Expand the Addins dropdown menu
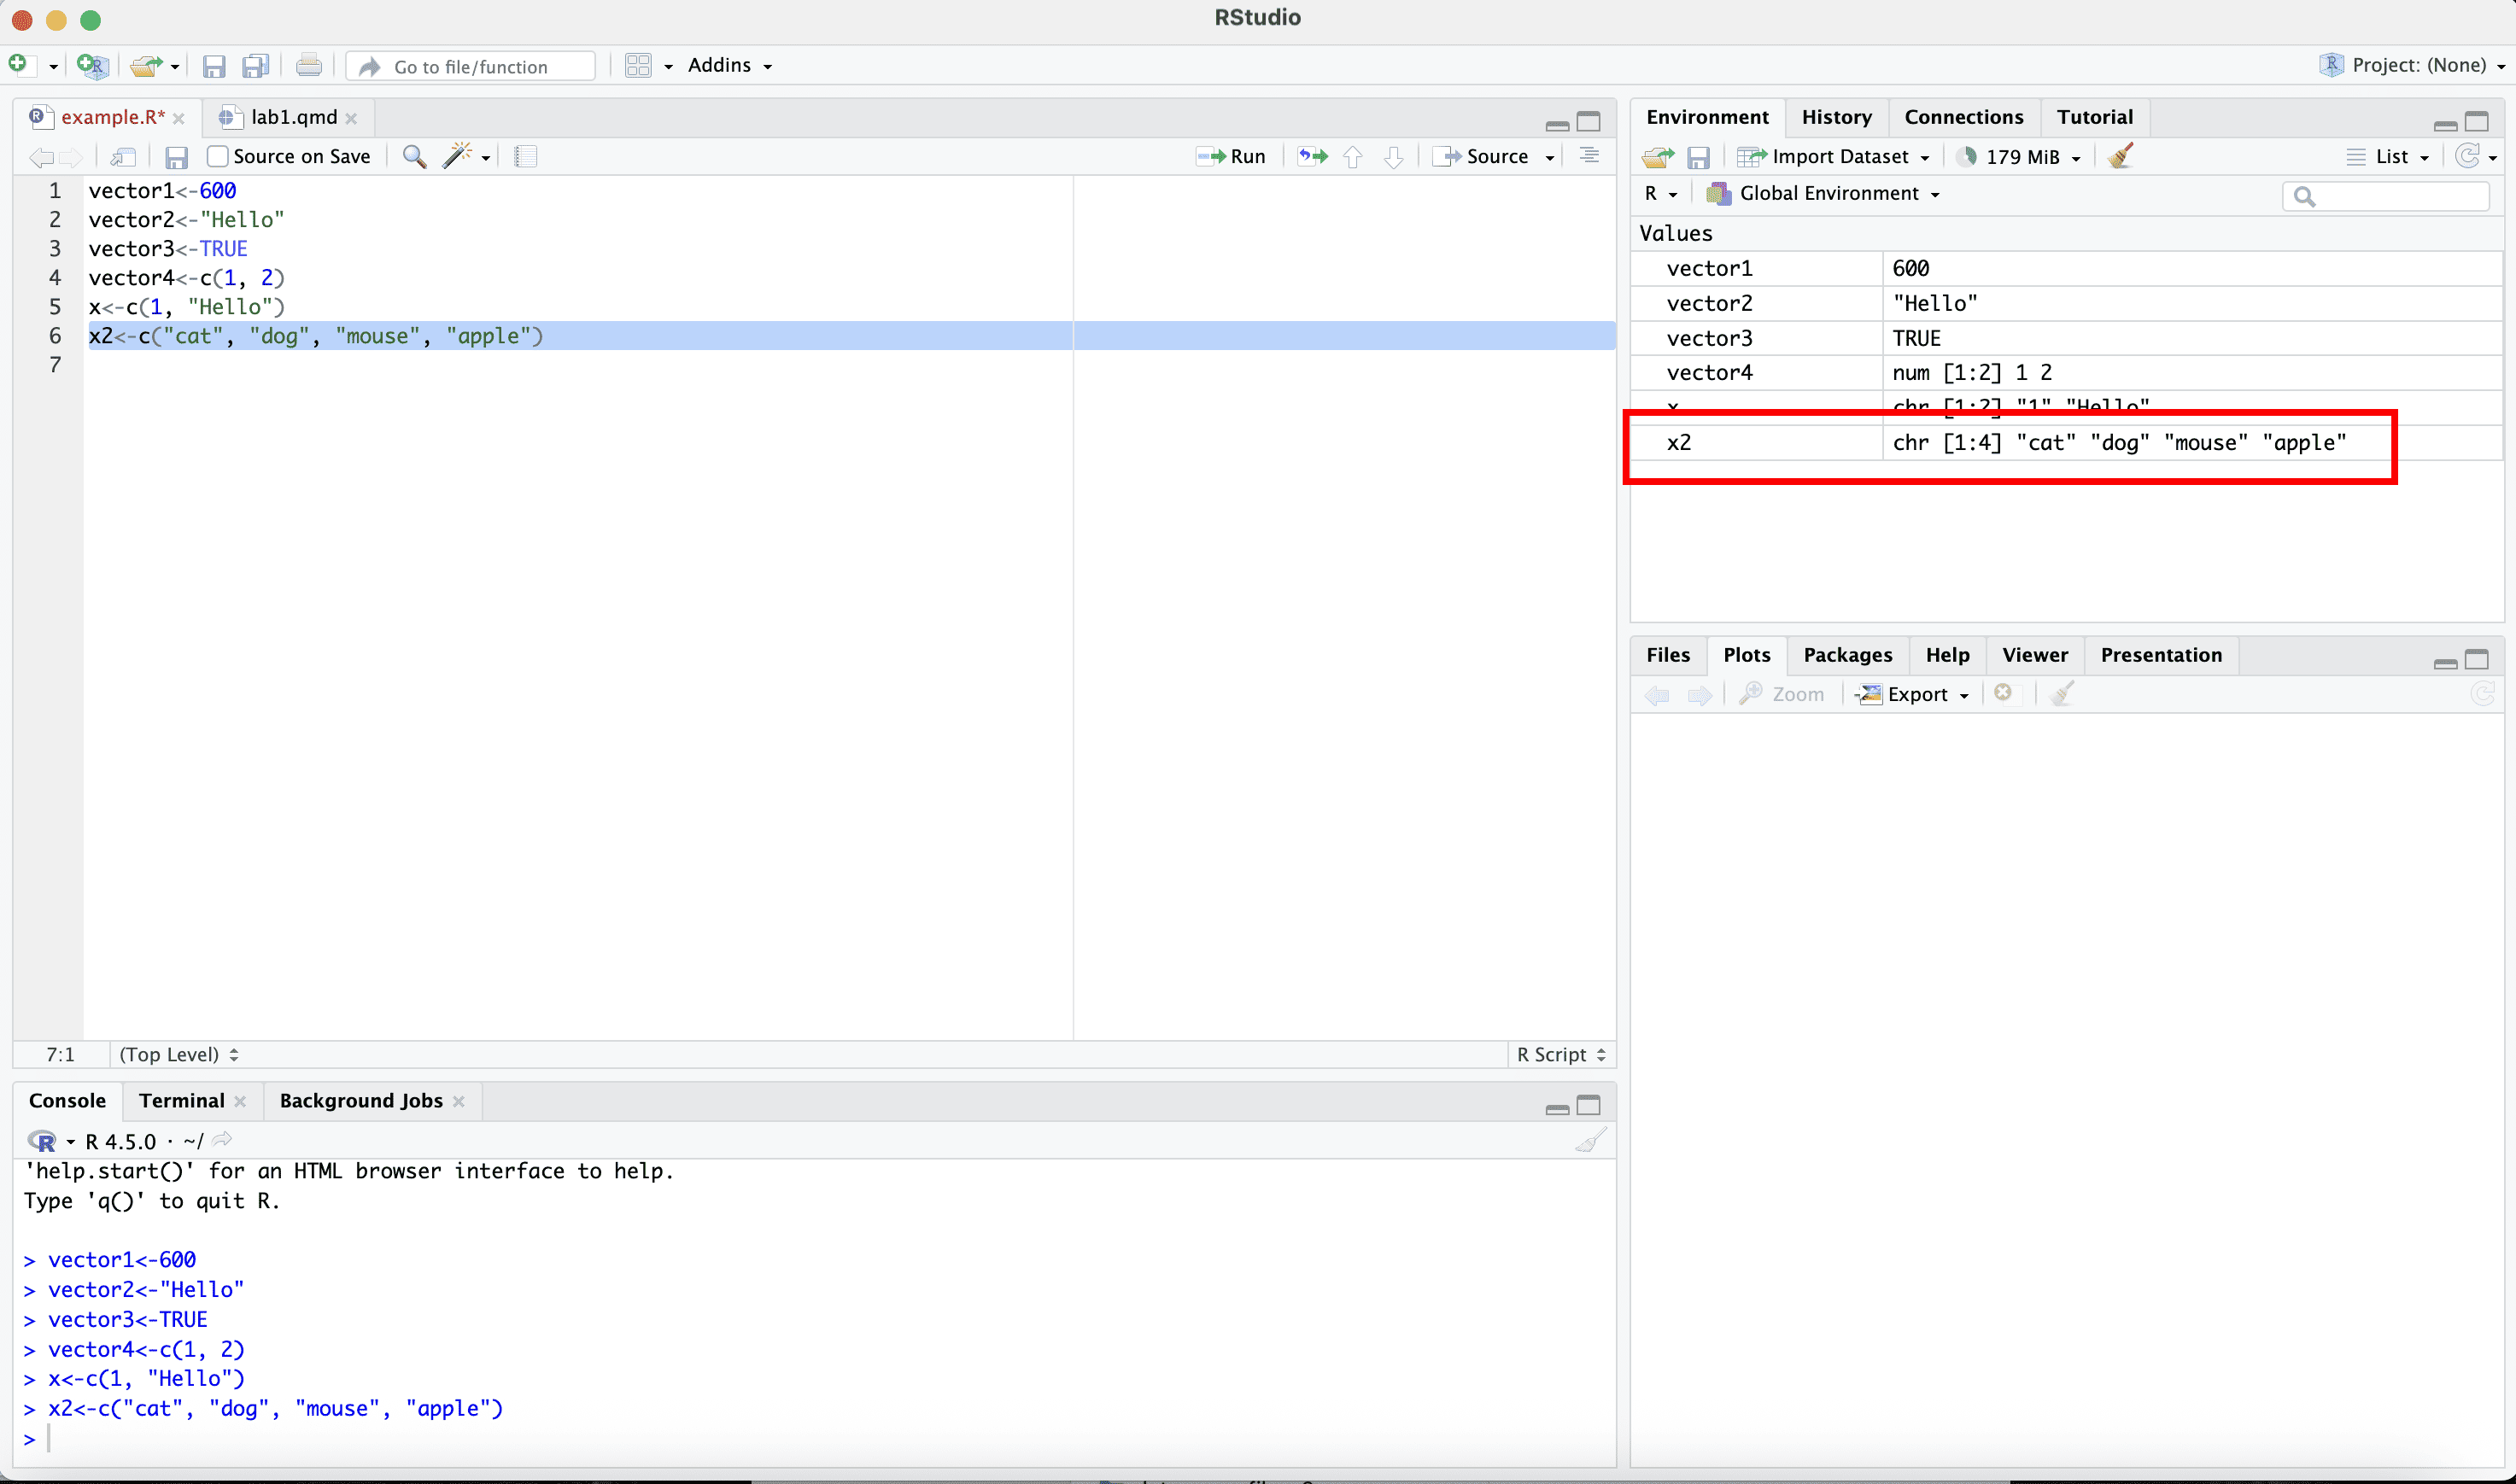2516x1484 pixels. [x=730, y=66]
